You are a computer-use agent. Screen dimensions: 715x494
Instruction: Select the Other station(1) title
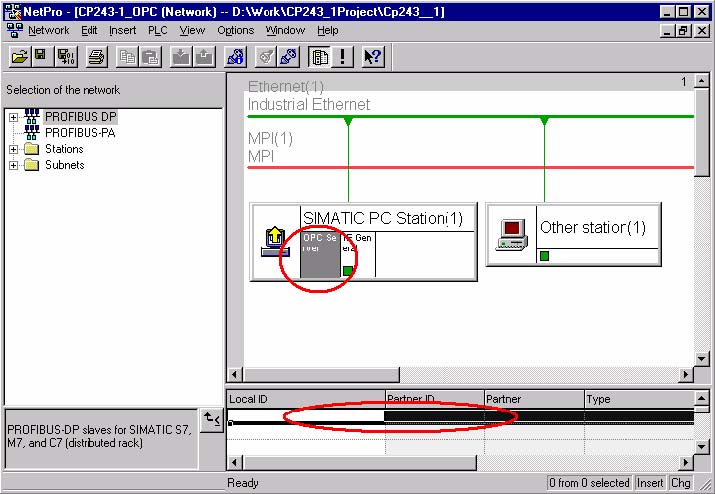click(x=593, y=227)
